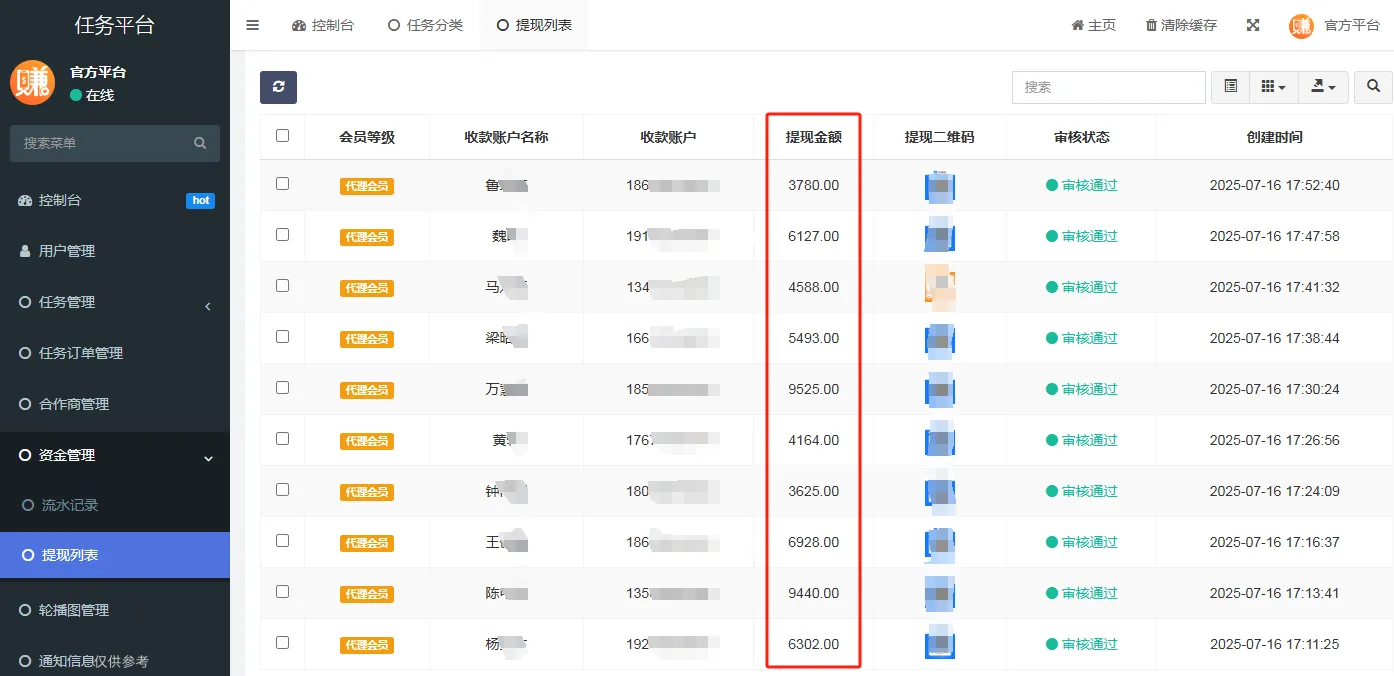Screen dimensions: 1394x676
Task: Open 通知信息仅供参考 sidebar item
Action: 115,661
